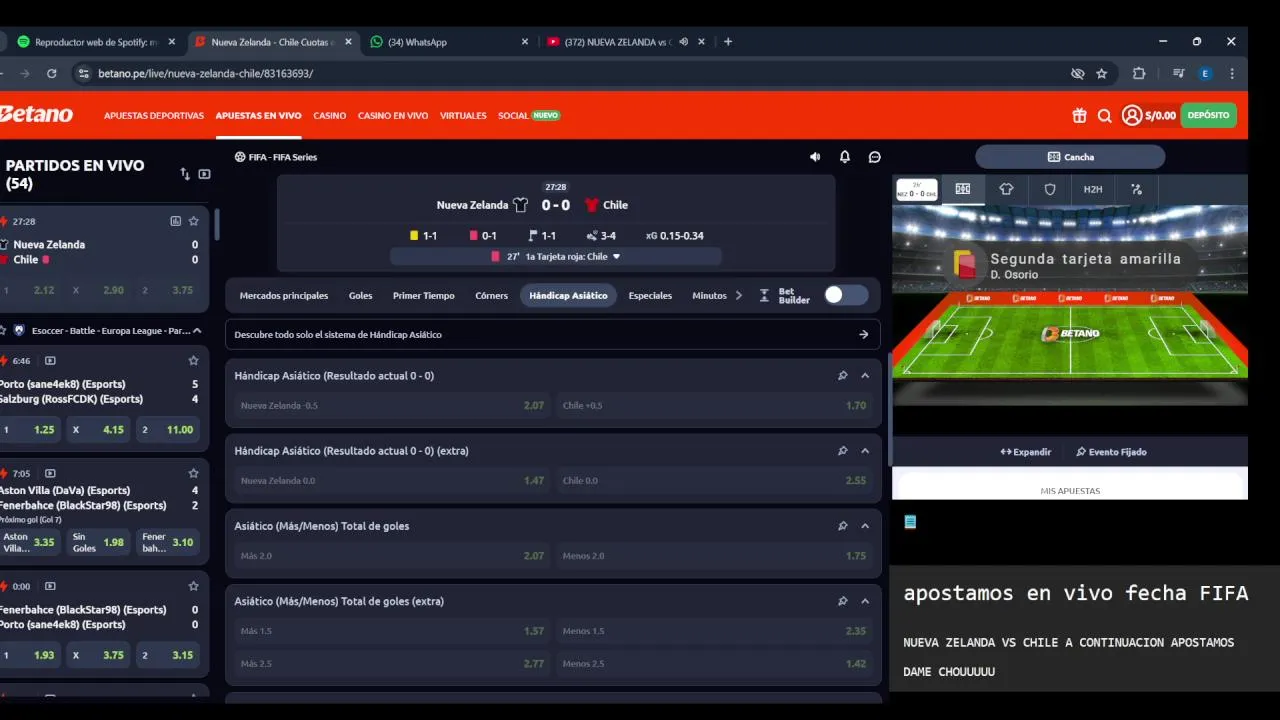Switch to Primer Tiempo tab
The width and height of the screenshot is (1280, 720).
pos(423,296)
